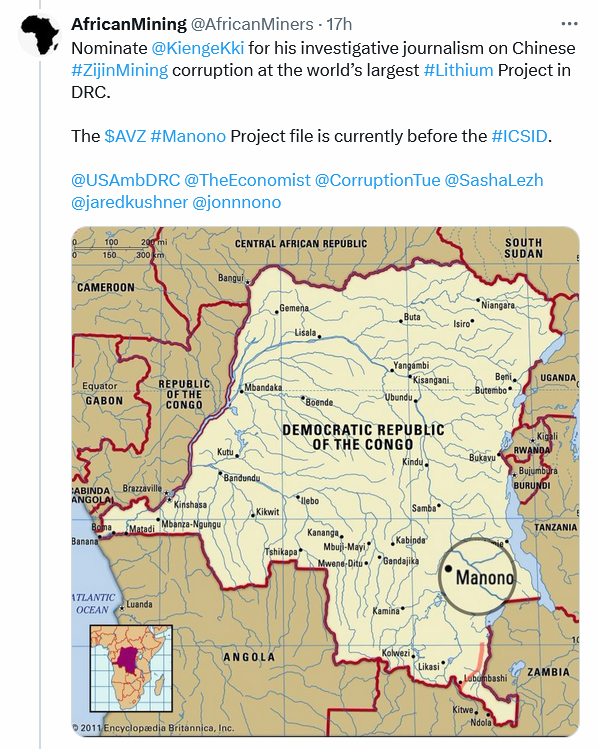Open the AfricanMining Africa-shaped profile avatar
This screenshot has height=749, width=598.
pyautogui.click(x=40, y=35)
